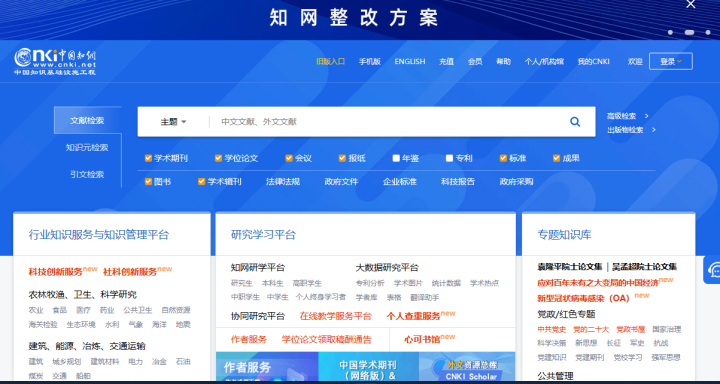720x384 pixels.
Task: Select the 文献检索 tab
Action: tap(87, 120)
